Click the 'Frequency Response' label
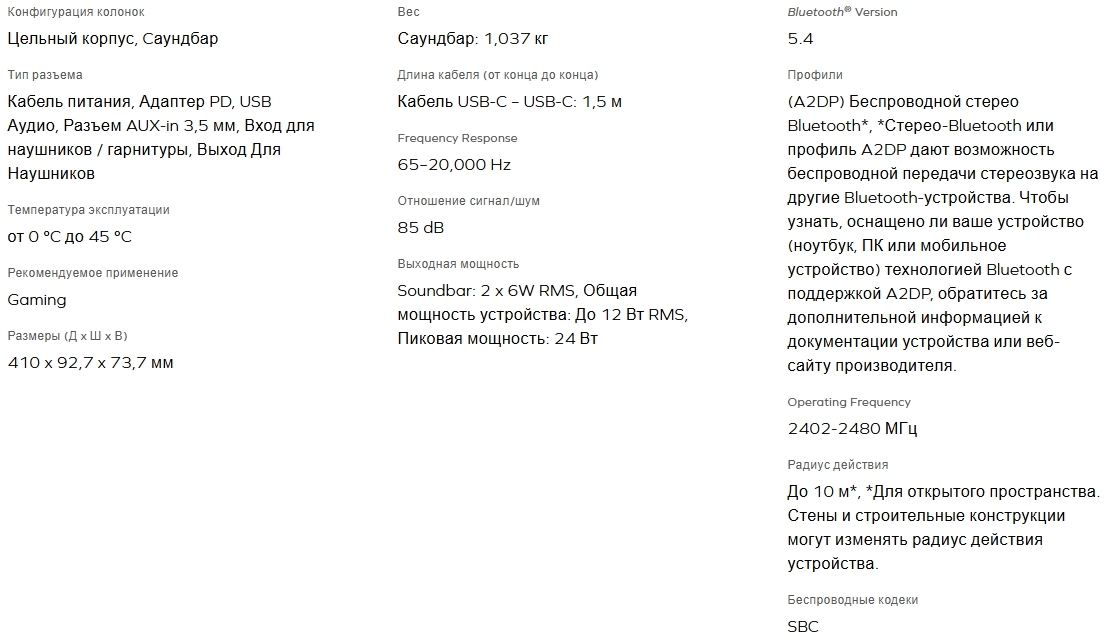This screenshot has height=642, width=1114. (458, 138)
